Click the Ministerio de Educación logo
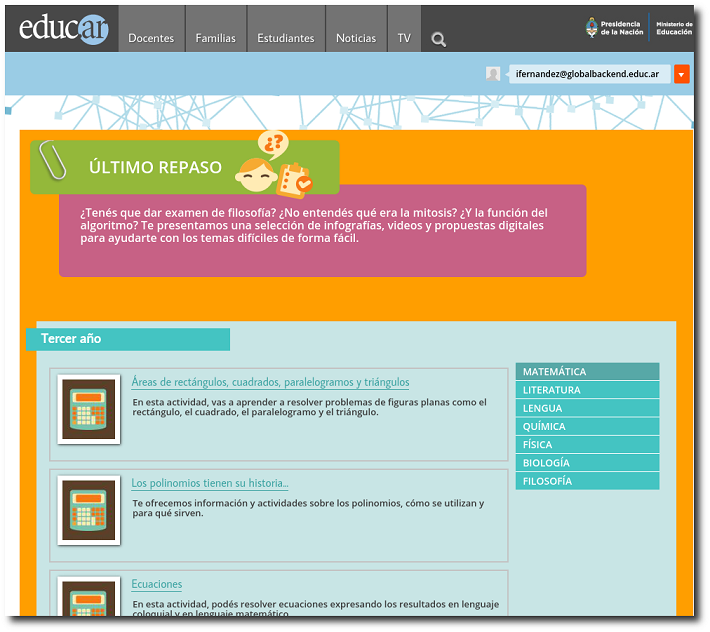 pyautogui.click(x=674, y=28)
